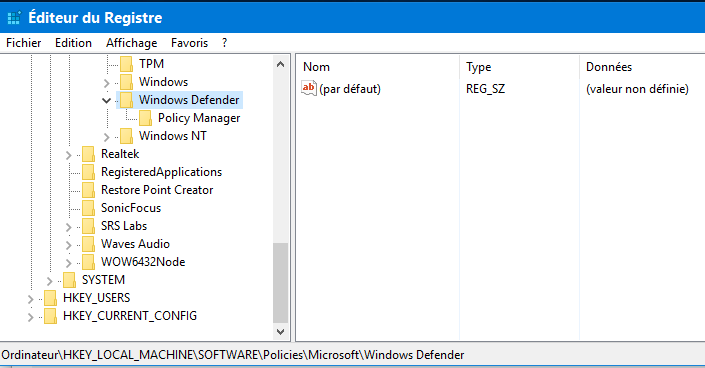Click the tree scrollbar down arrow
This screenshot has height=368, width=705.
[x=281, y=332]
